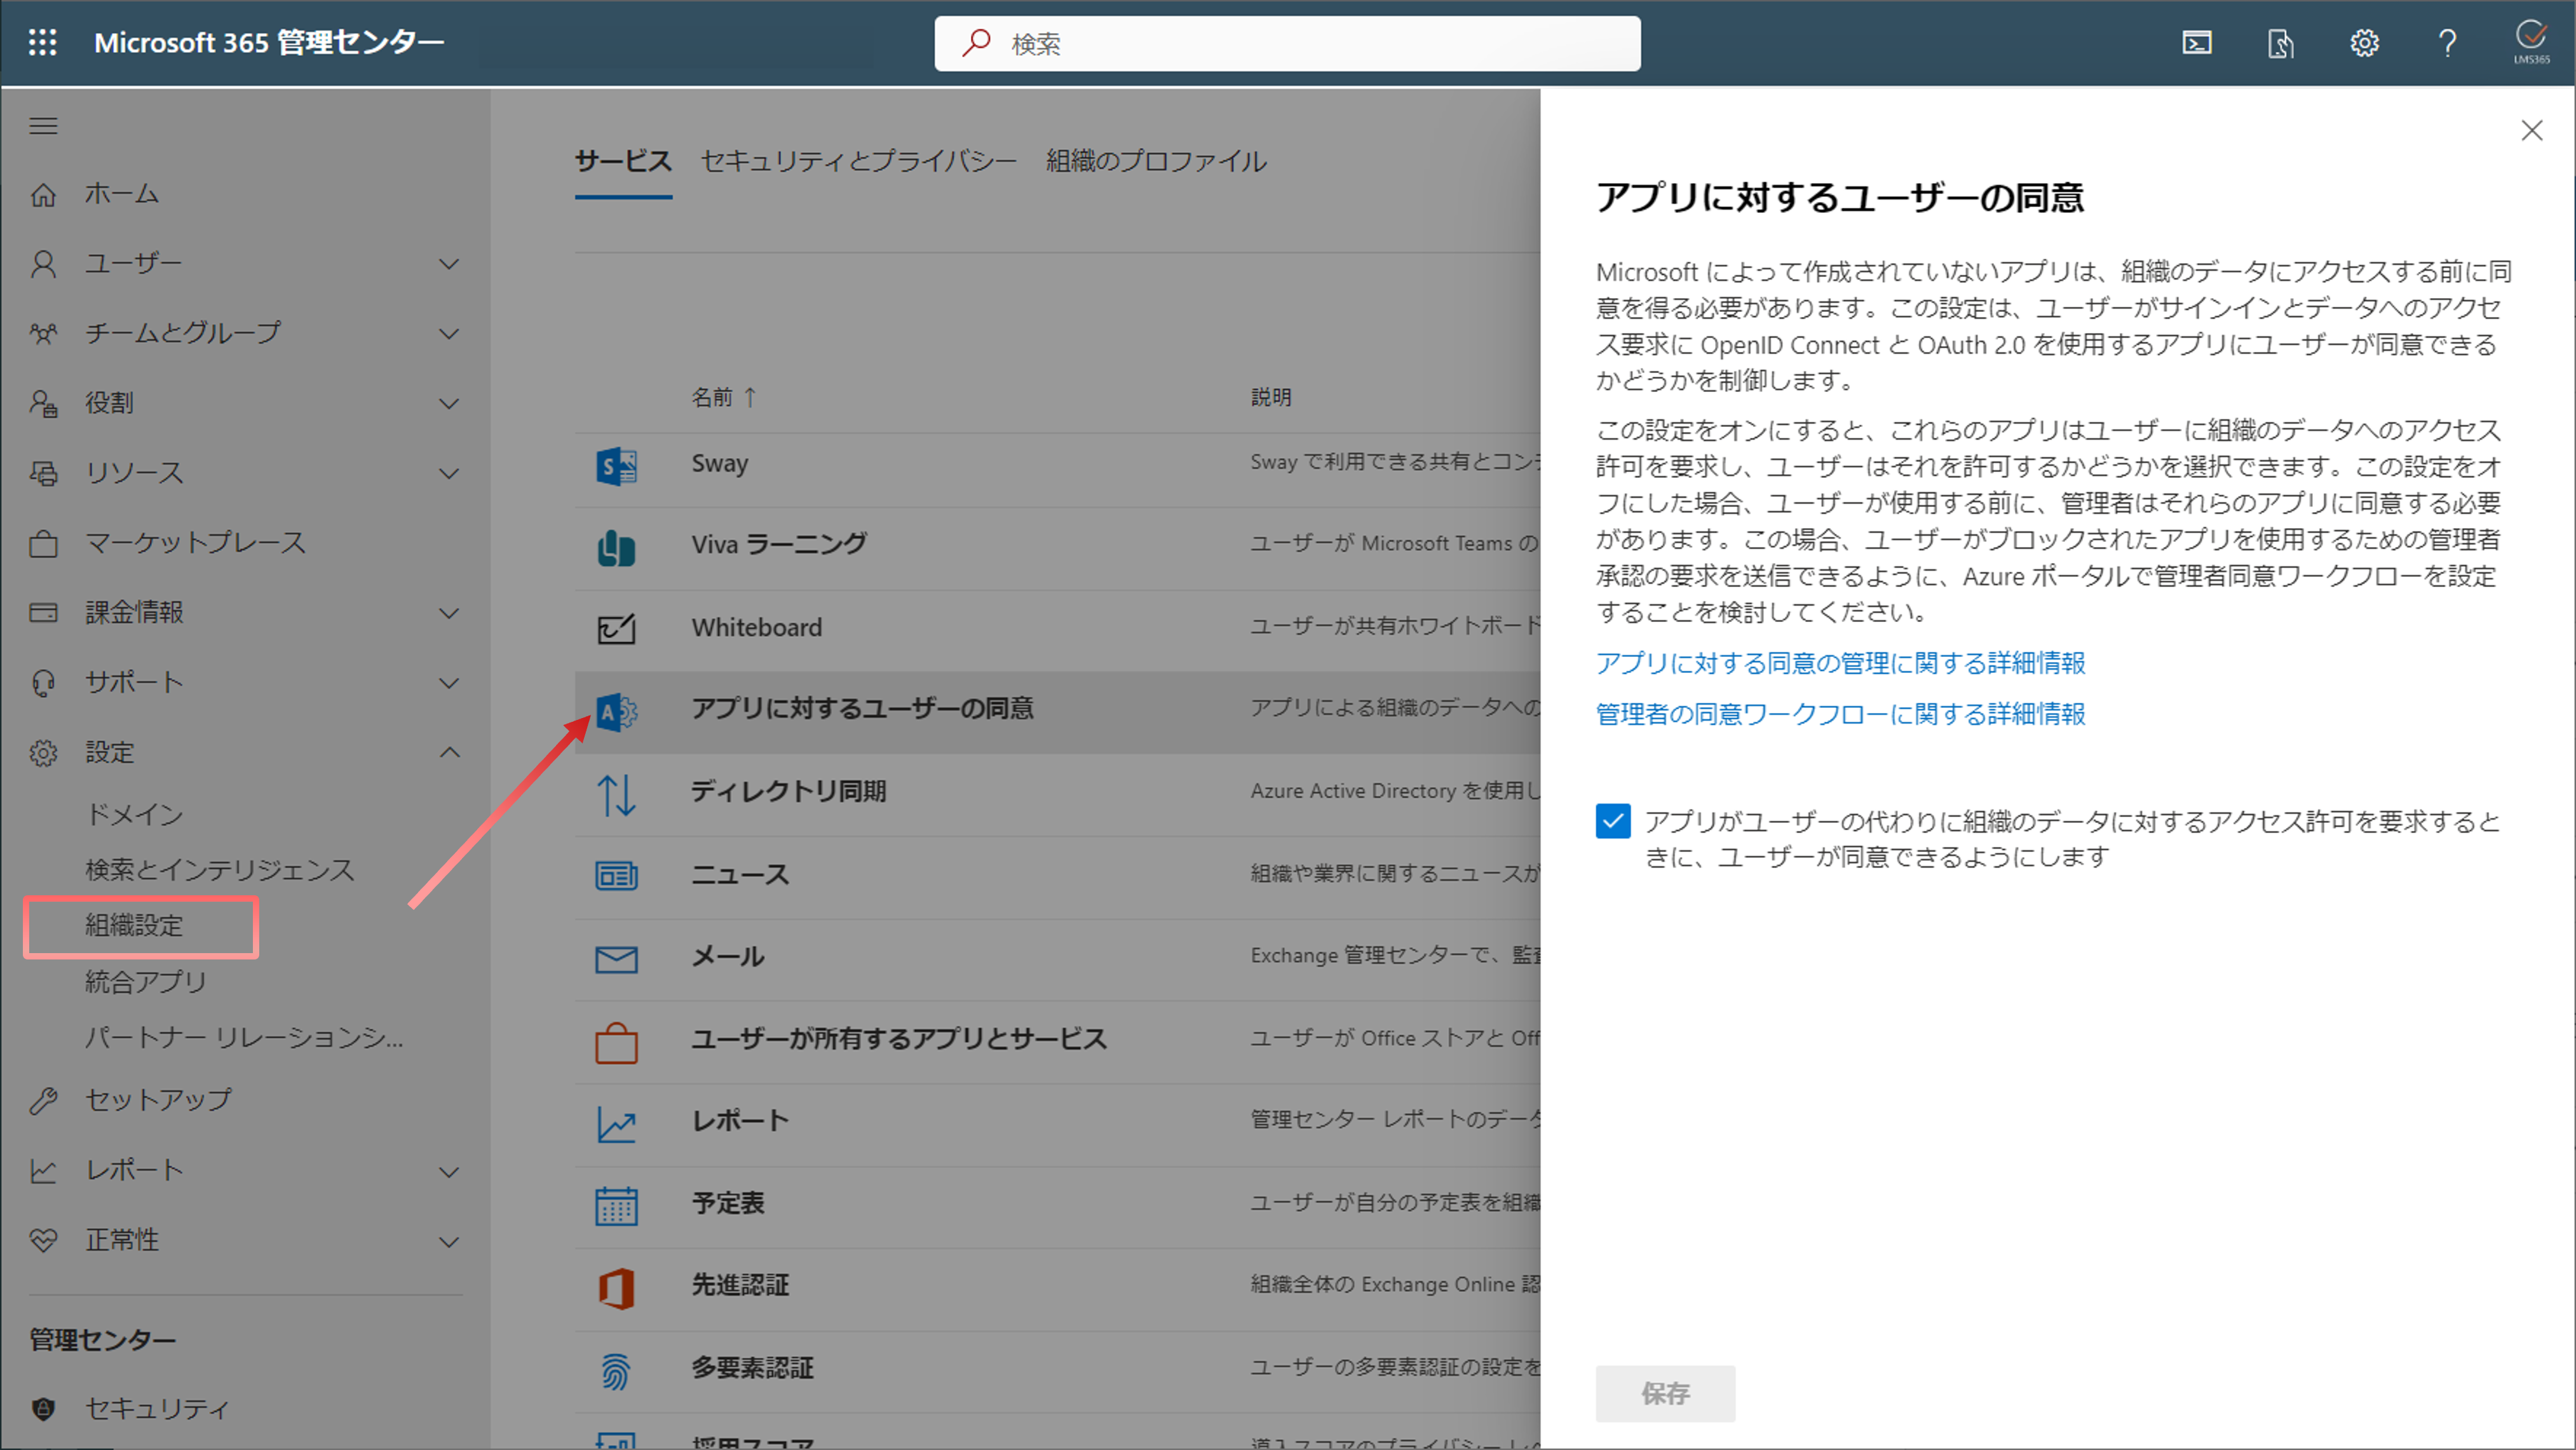Expand the 正常性 chevron

click(450, 1242)
